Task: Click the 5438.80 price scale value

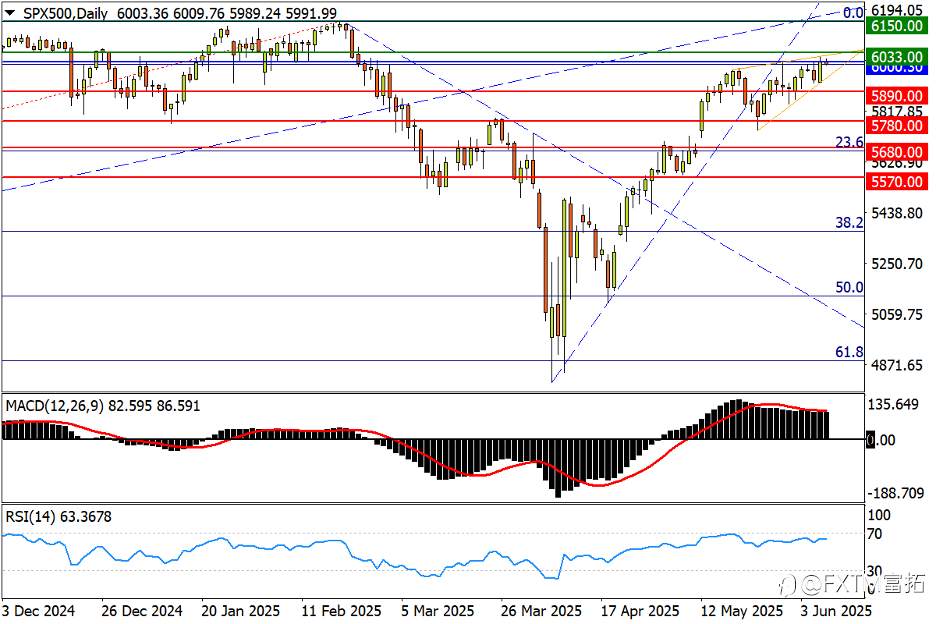Action: 897,213
